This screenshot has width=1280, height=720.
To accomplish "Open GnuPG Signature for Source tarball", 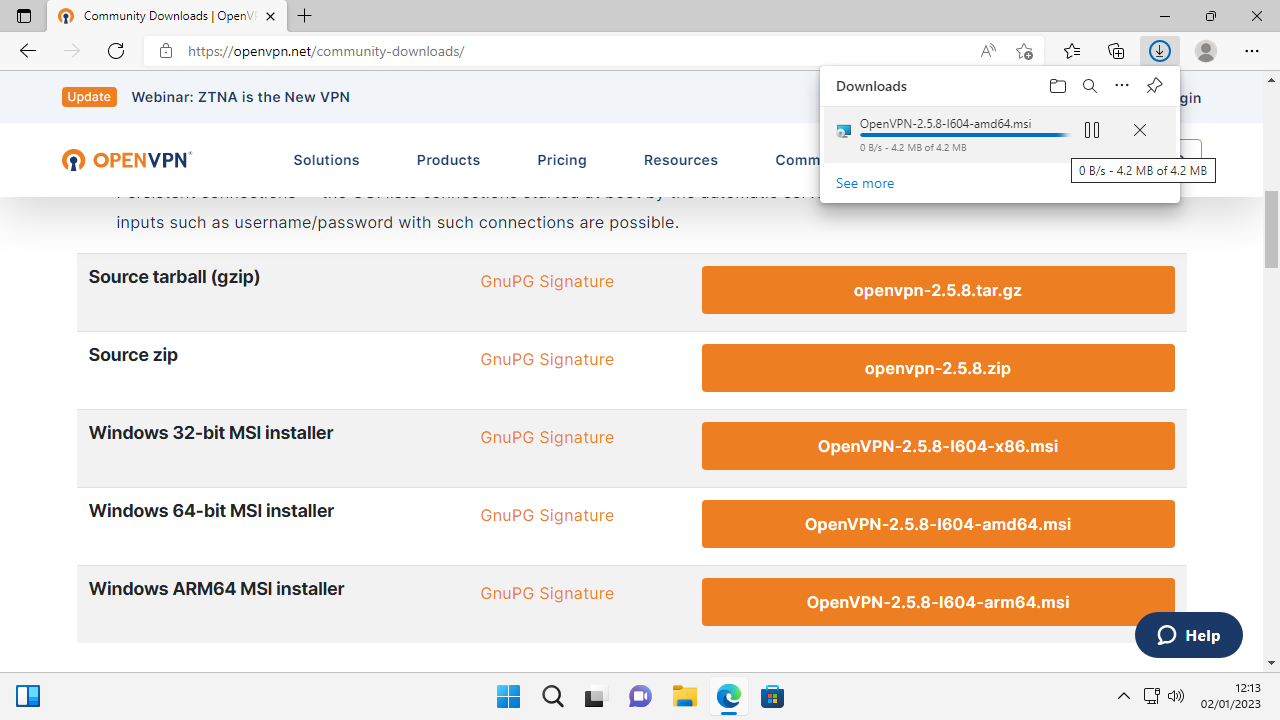I will pyautogui.click(x=547, y=282).
